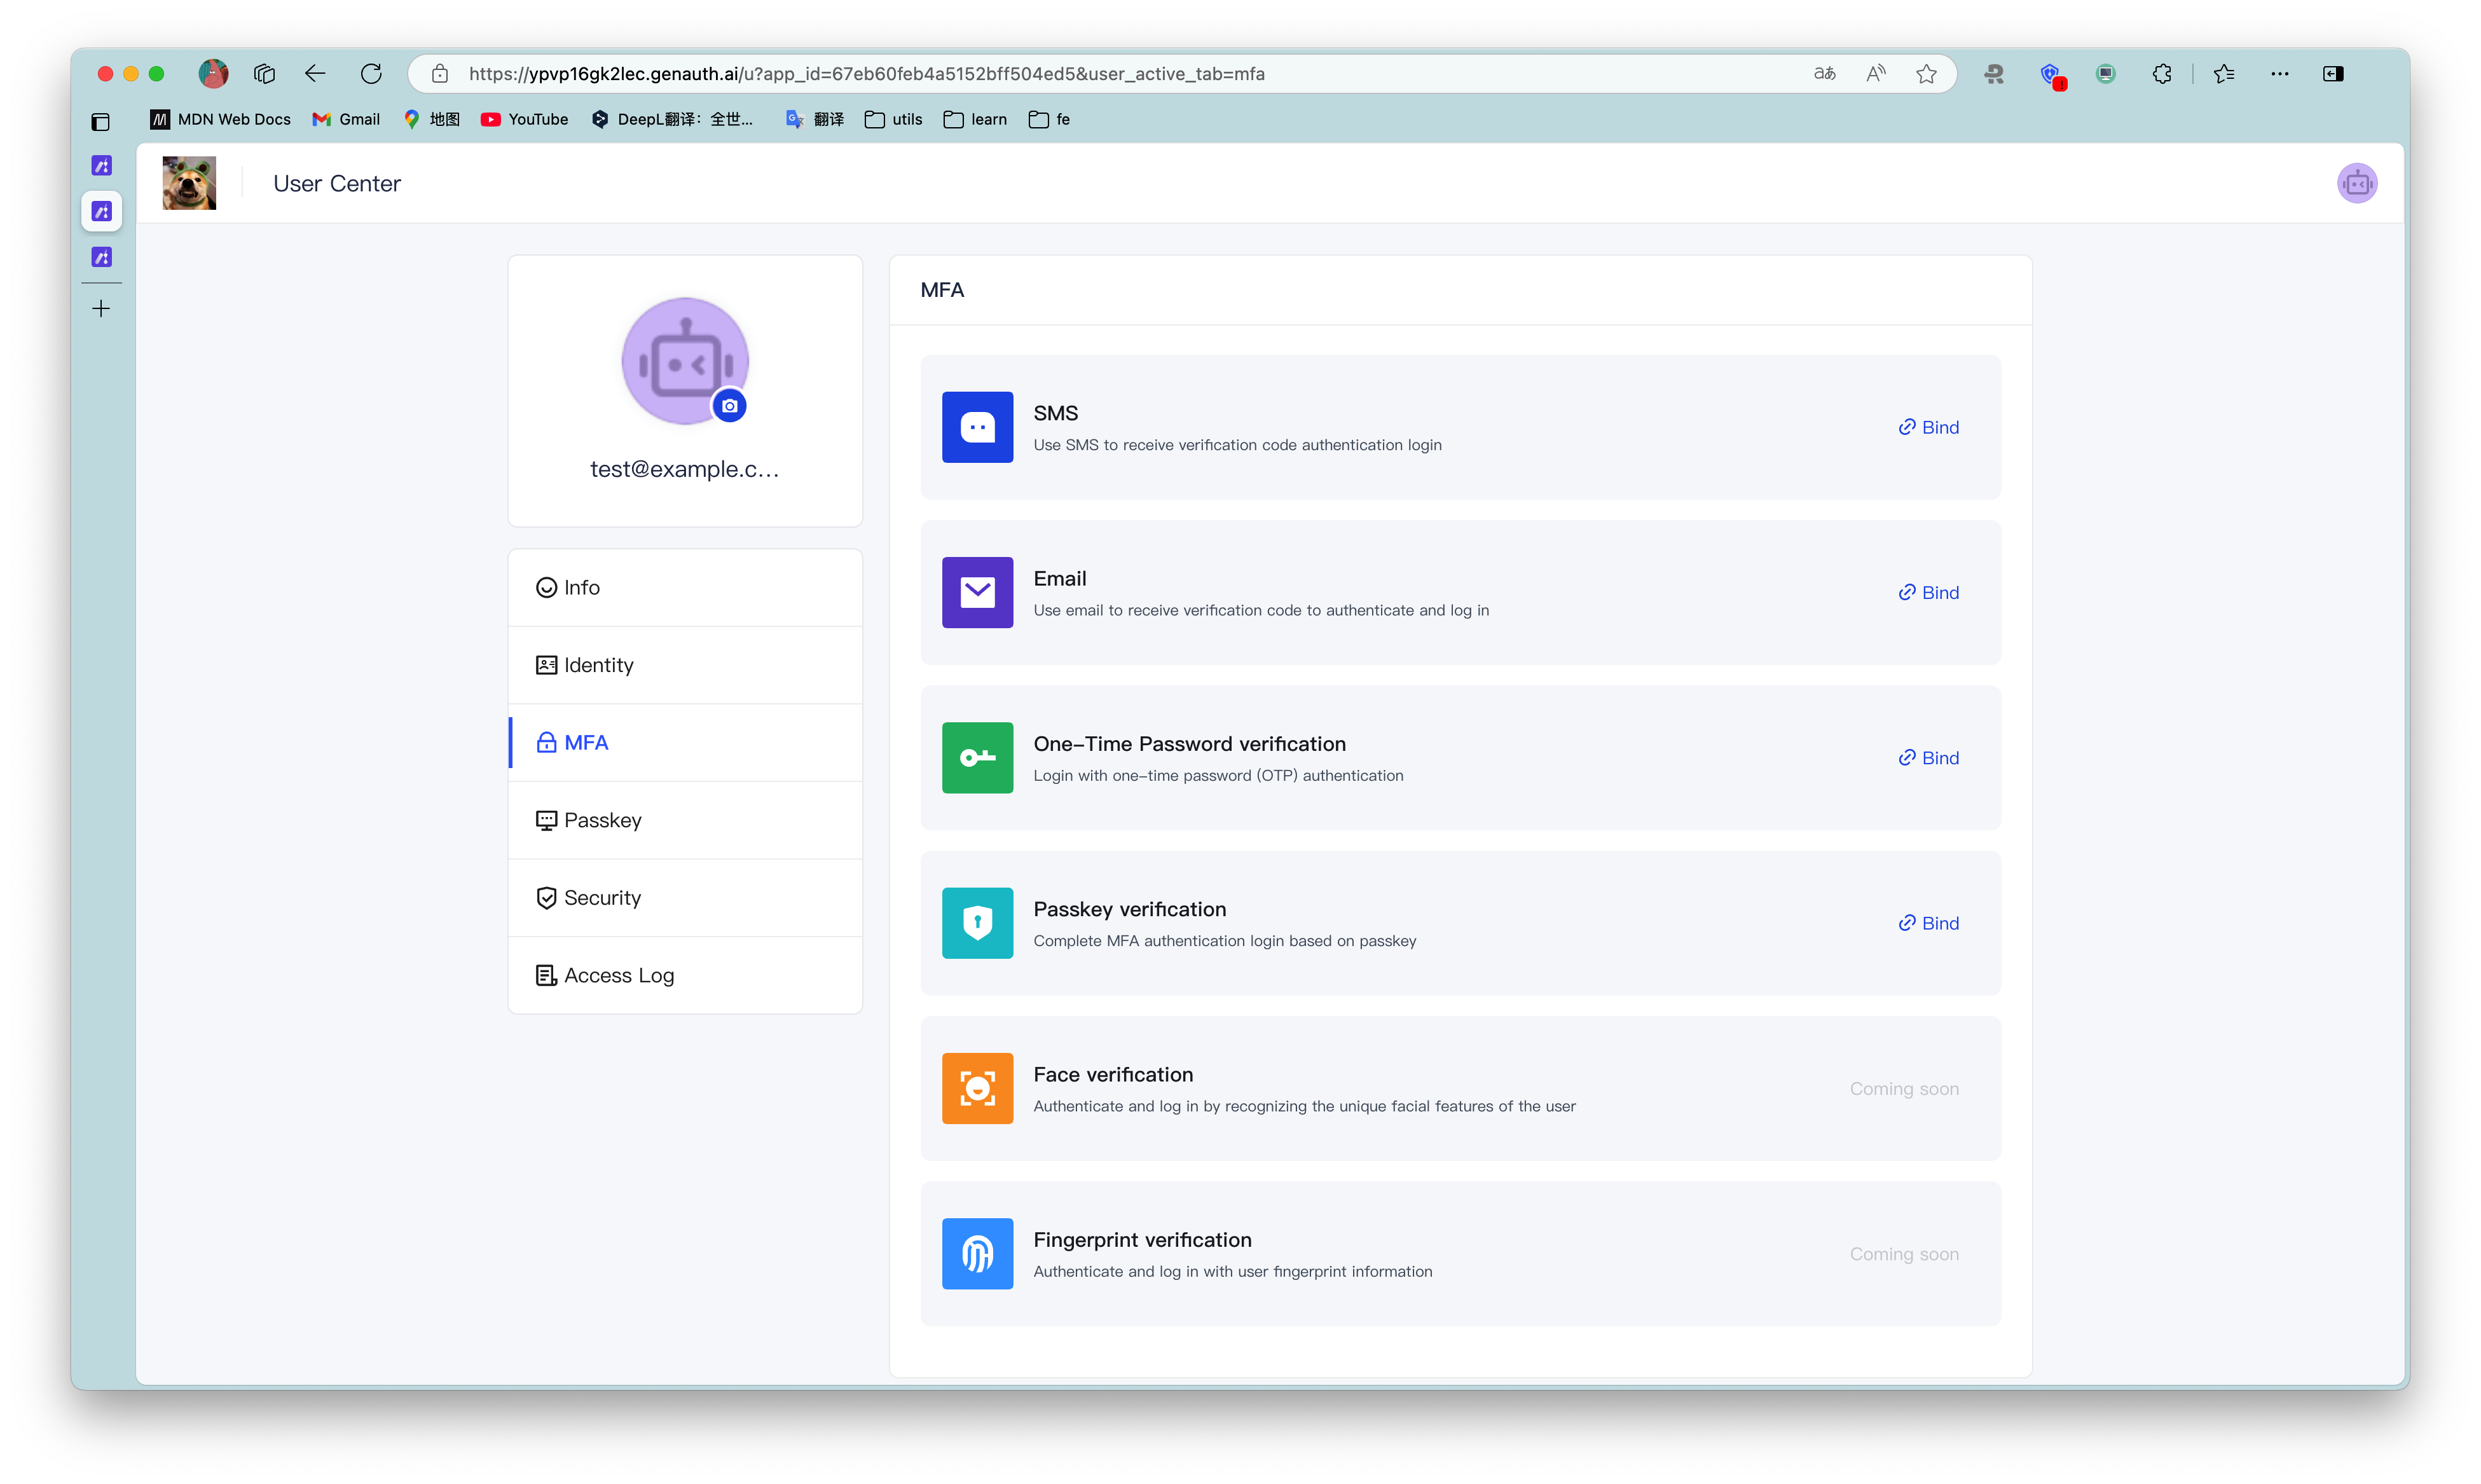2481x1484 pixels.
Task: Open the 翻译 Google Translate bookmark
Action: click(814, 119)
